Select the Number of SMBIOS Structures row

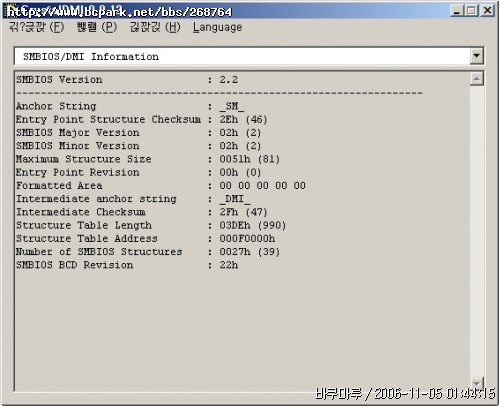click(x=148, y=252)
